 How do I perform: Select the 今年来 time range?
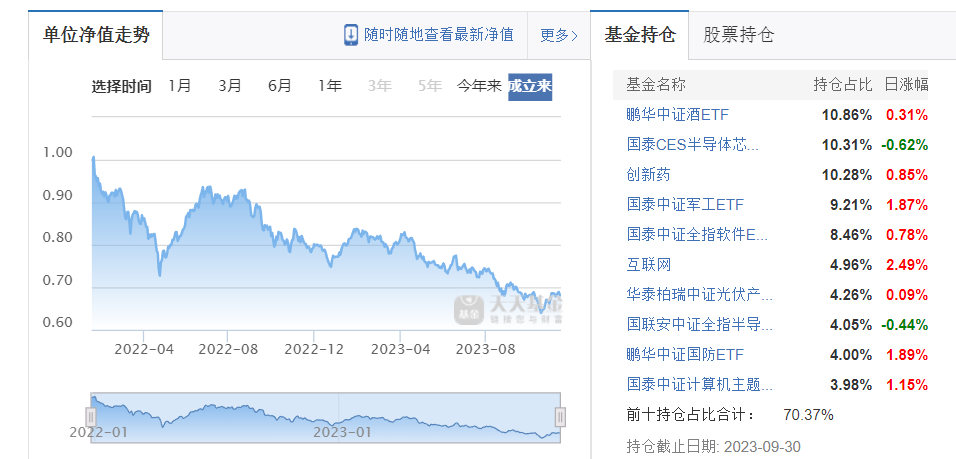pos(479,86)
